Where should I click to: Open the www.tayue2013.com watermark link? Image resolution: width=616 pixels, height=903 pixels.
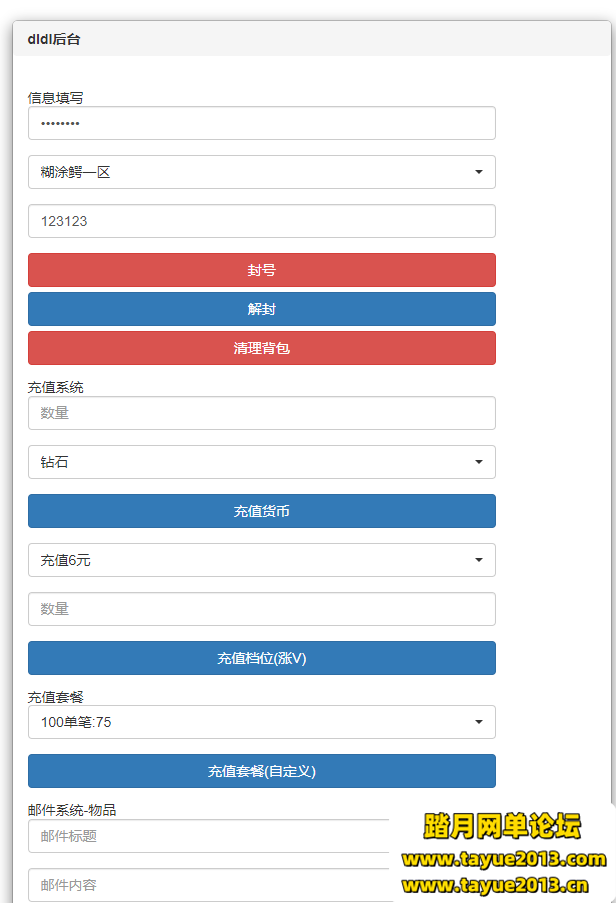503,859
